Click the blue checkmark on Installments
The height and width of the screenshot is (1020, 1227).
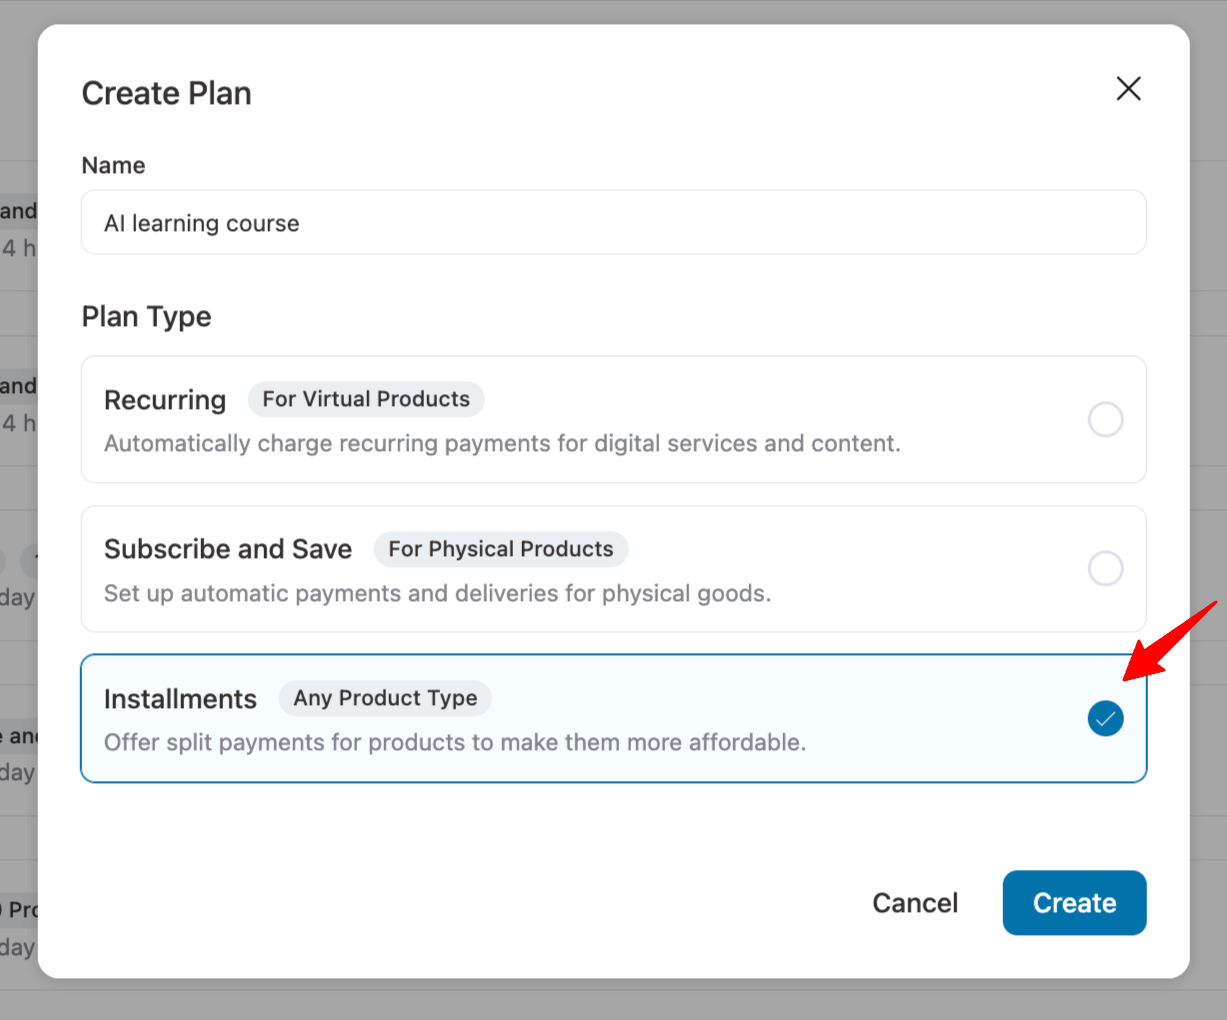pyautogui.click(x=1105, y=718)
